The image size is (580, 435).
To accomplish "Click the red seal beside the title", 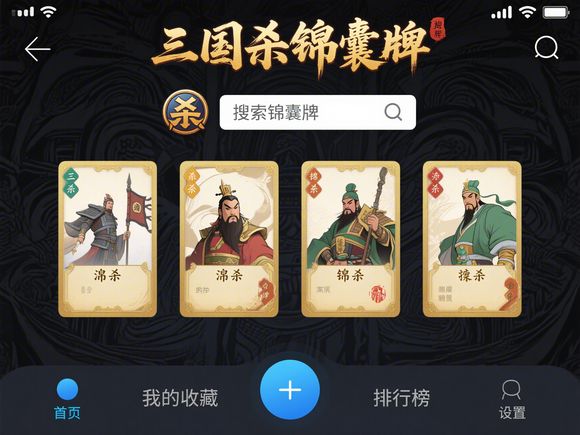I will 438,30.
